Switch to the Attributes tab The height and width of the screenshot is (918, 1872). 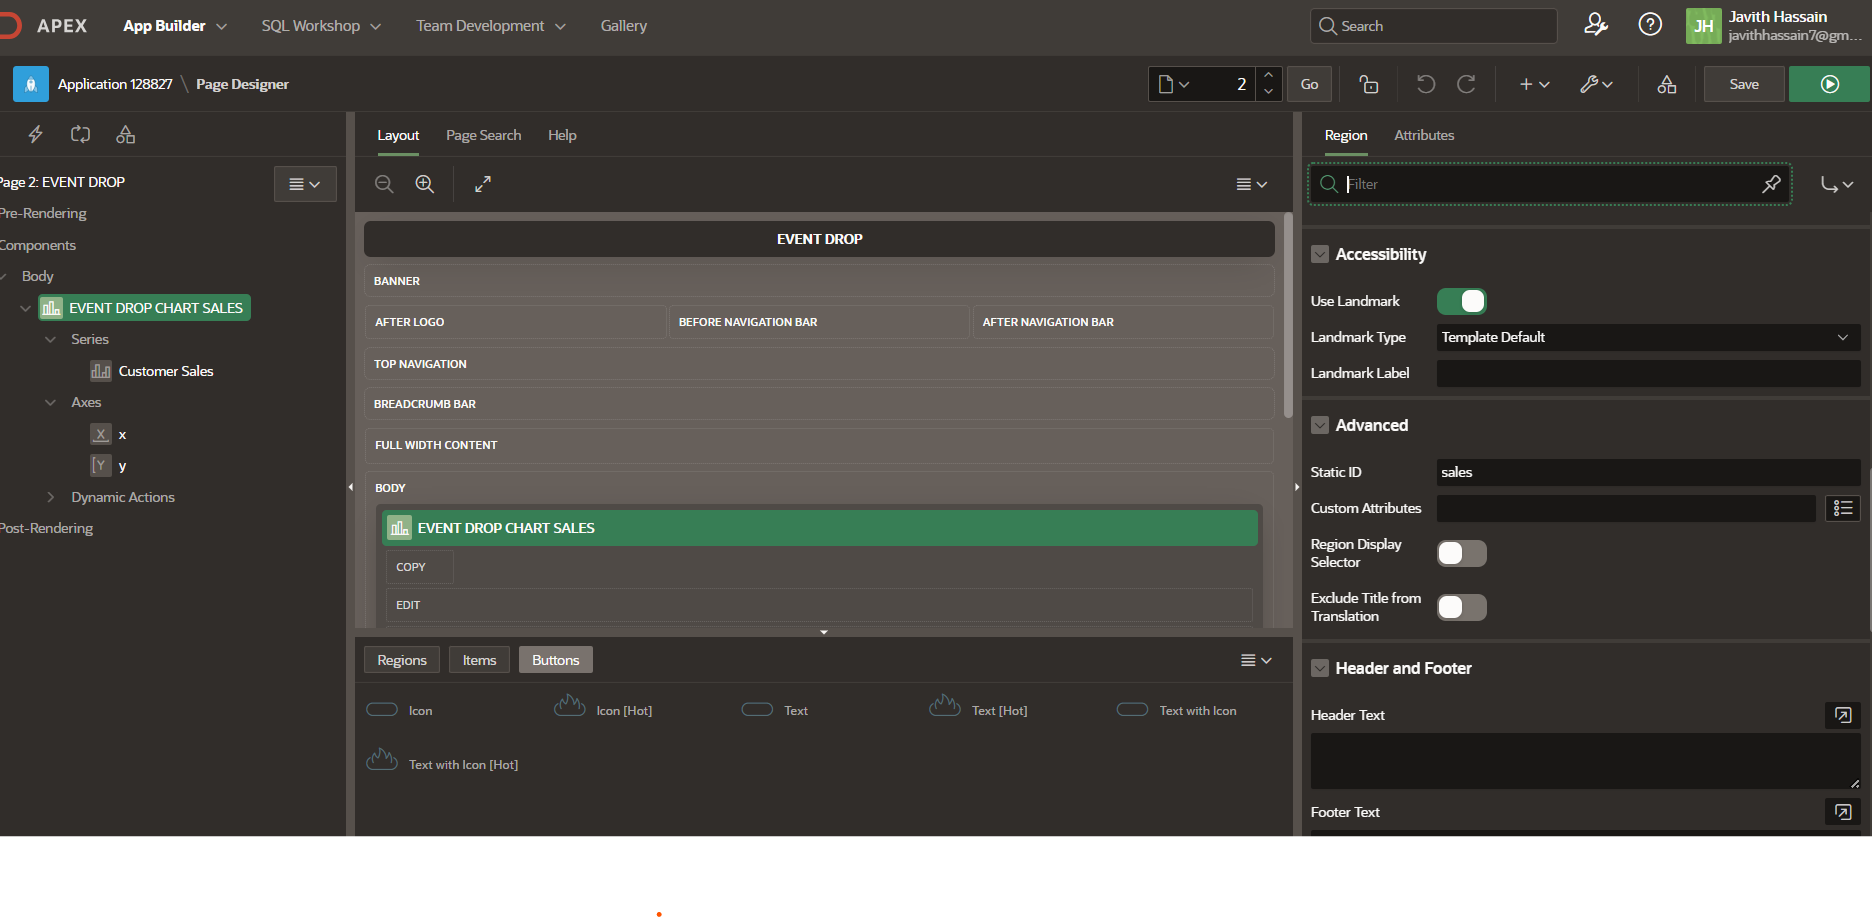coord(1424,135)
